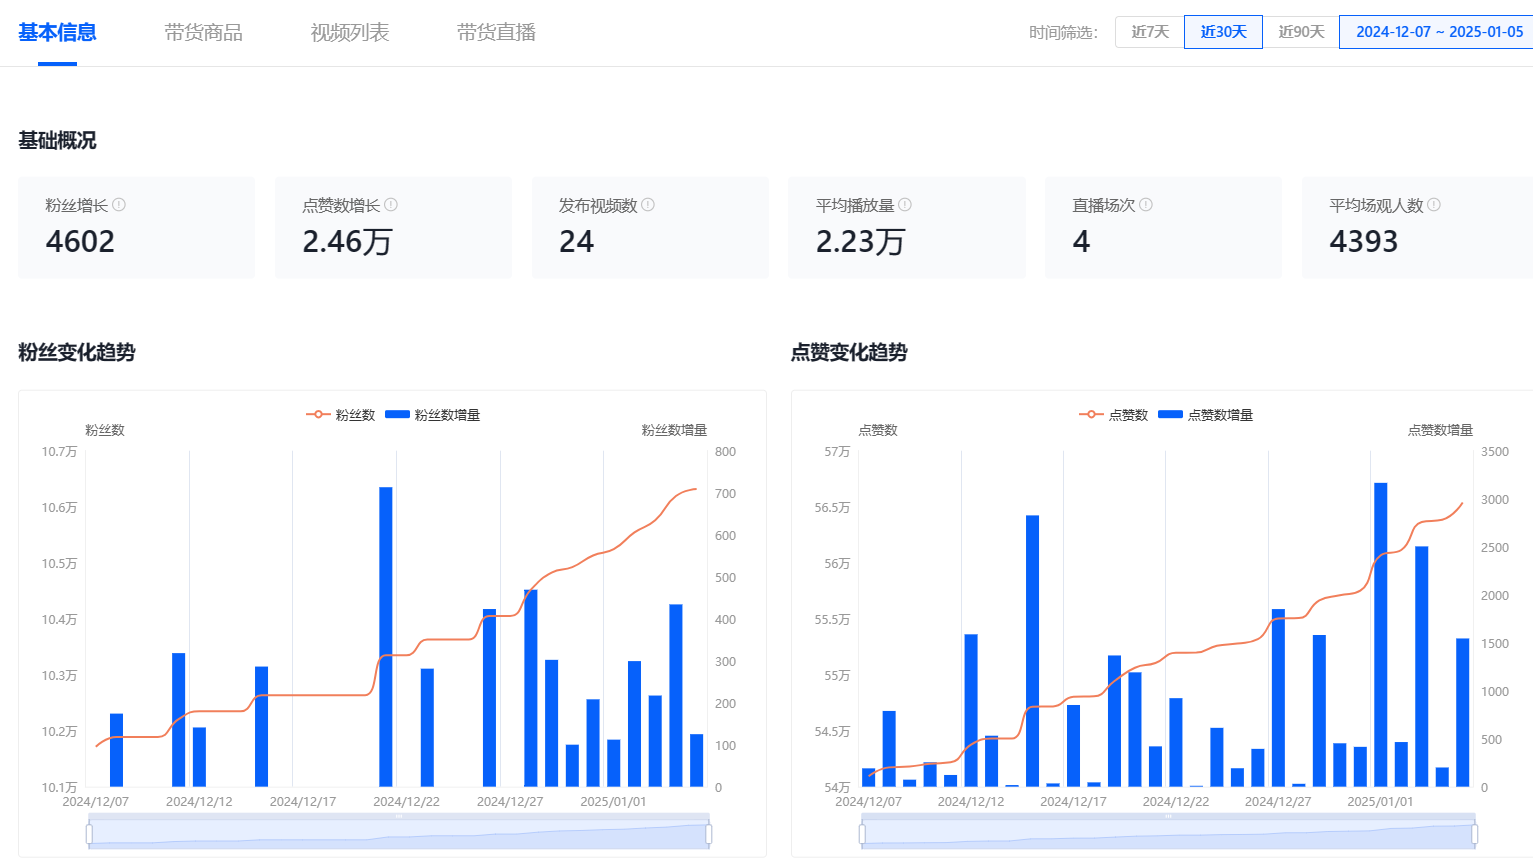Click info icon beside 平均场观人数

tap(1434, 205)
